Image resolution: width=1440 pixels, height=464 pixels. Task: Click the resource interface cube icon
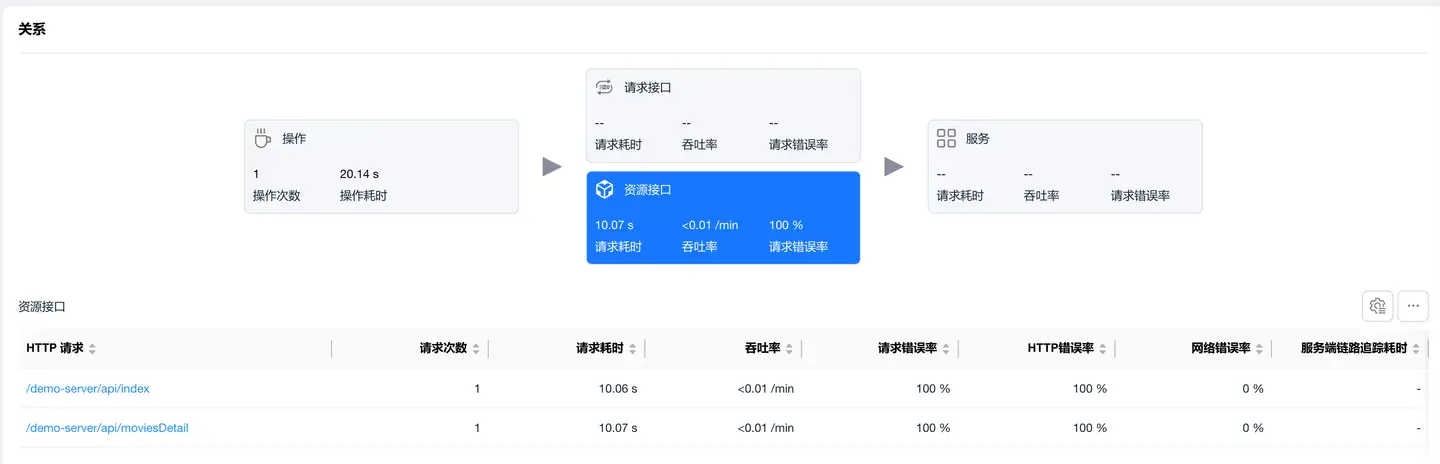(x=604, y=189)
